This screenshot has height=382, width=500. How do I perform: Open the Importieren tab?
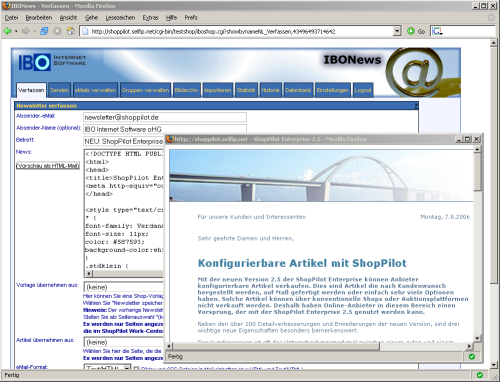(x=217, y=90)
